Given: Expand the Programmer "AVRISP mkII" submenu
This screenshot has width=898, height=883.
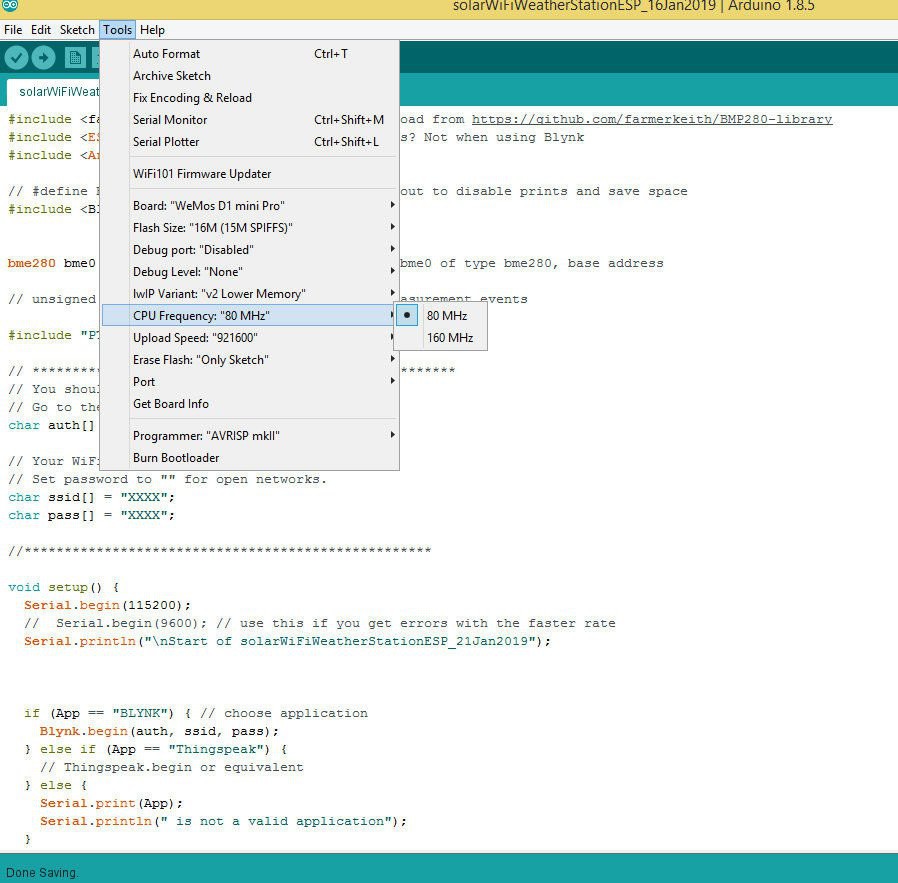Looking at the screenshot, I should 249,436.
